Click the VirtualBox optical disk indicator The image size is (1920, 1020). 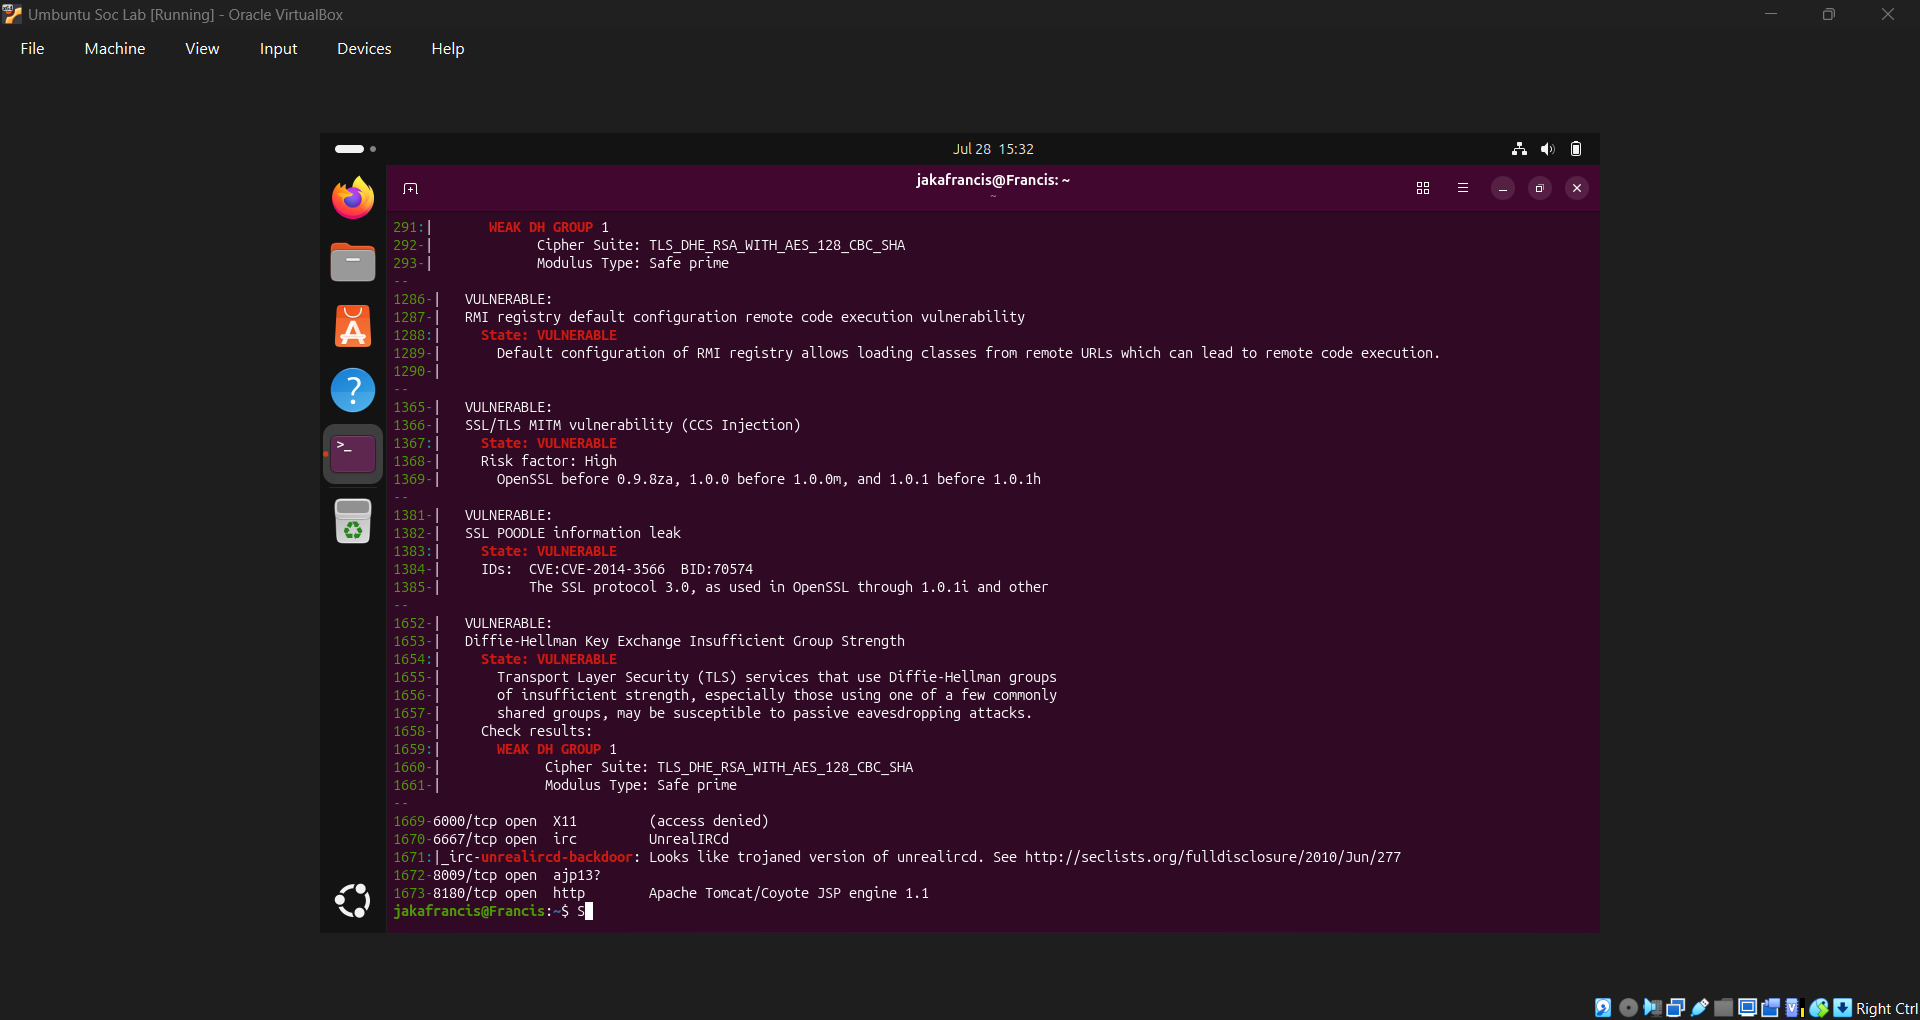pos(1628,1008)
